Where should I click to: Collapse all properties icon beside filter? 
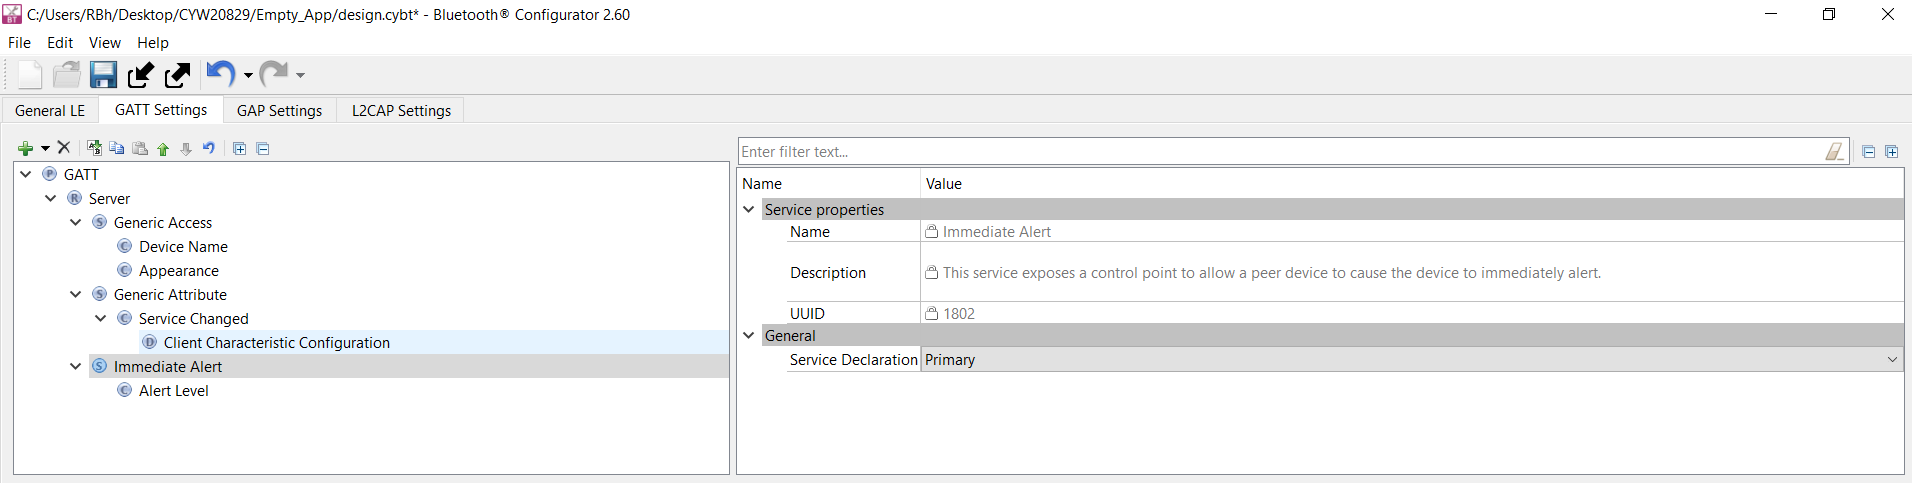pos(1868,152)
